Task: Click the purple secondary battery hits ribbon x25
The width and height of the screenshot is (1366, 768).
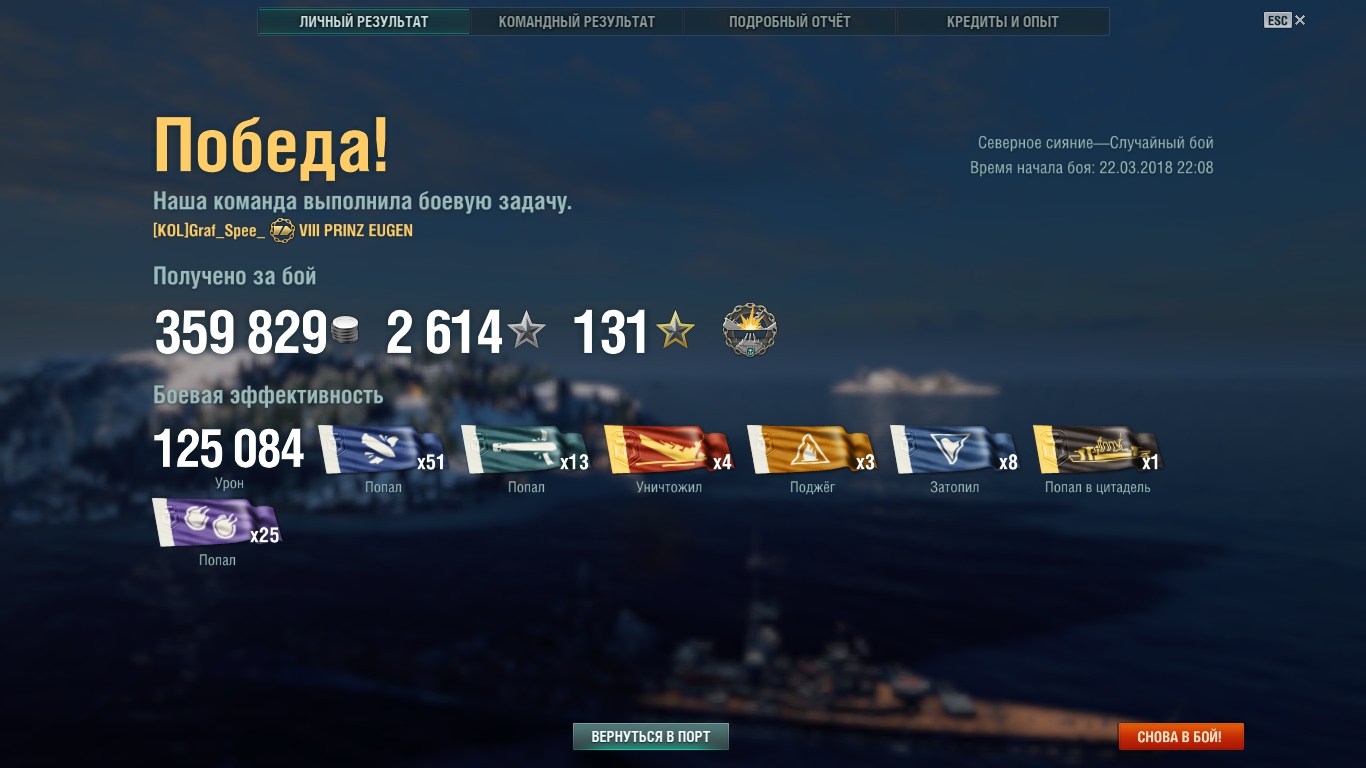Action: coord(216,523)
